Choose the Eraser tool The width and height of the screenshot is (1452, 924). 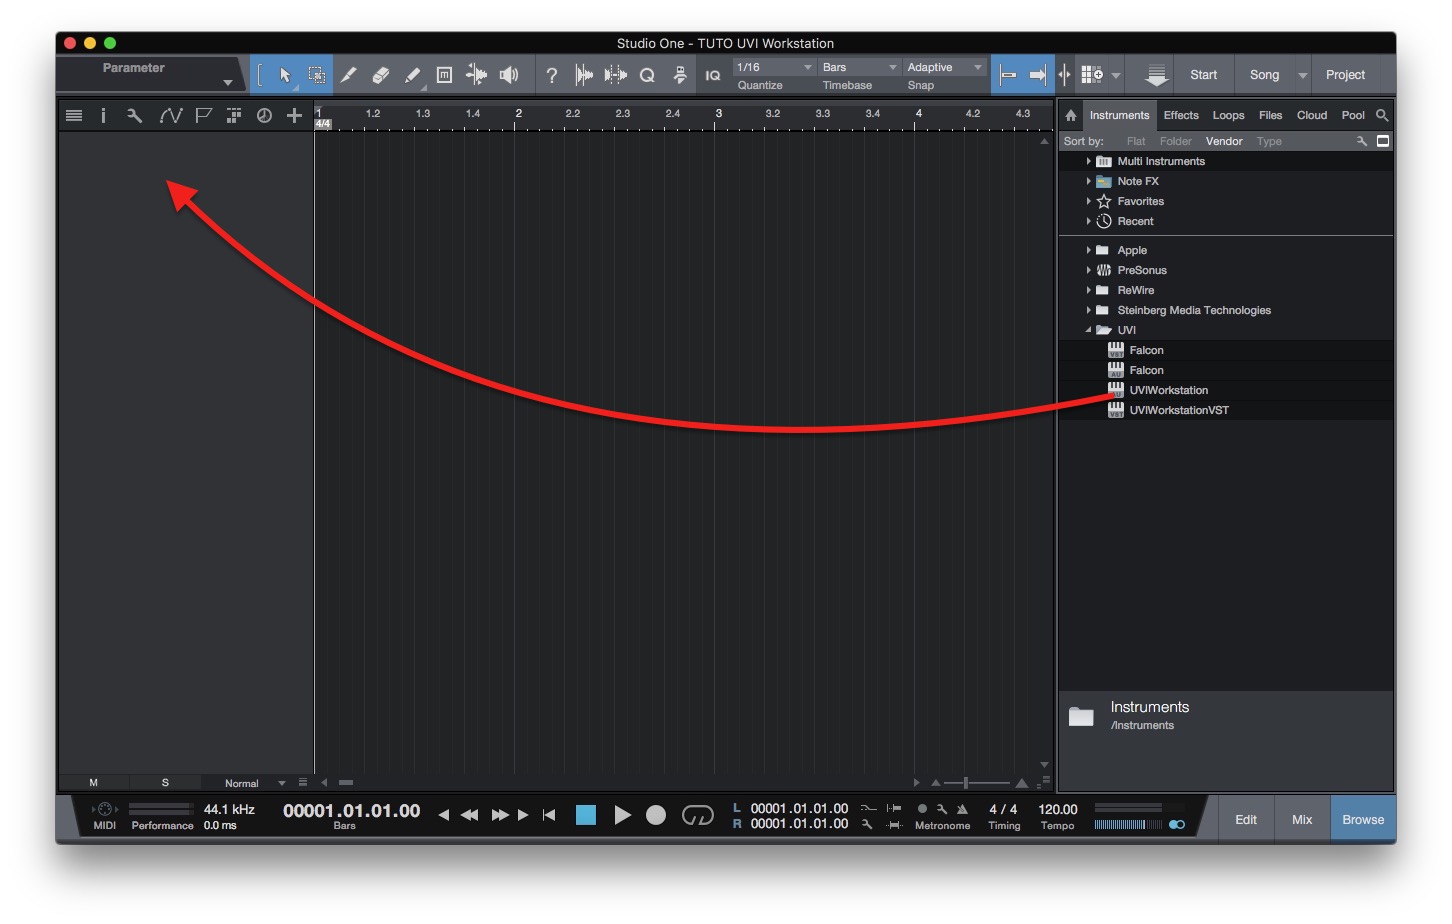(380, 75)
